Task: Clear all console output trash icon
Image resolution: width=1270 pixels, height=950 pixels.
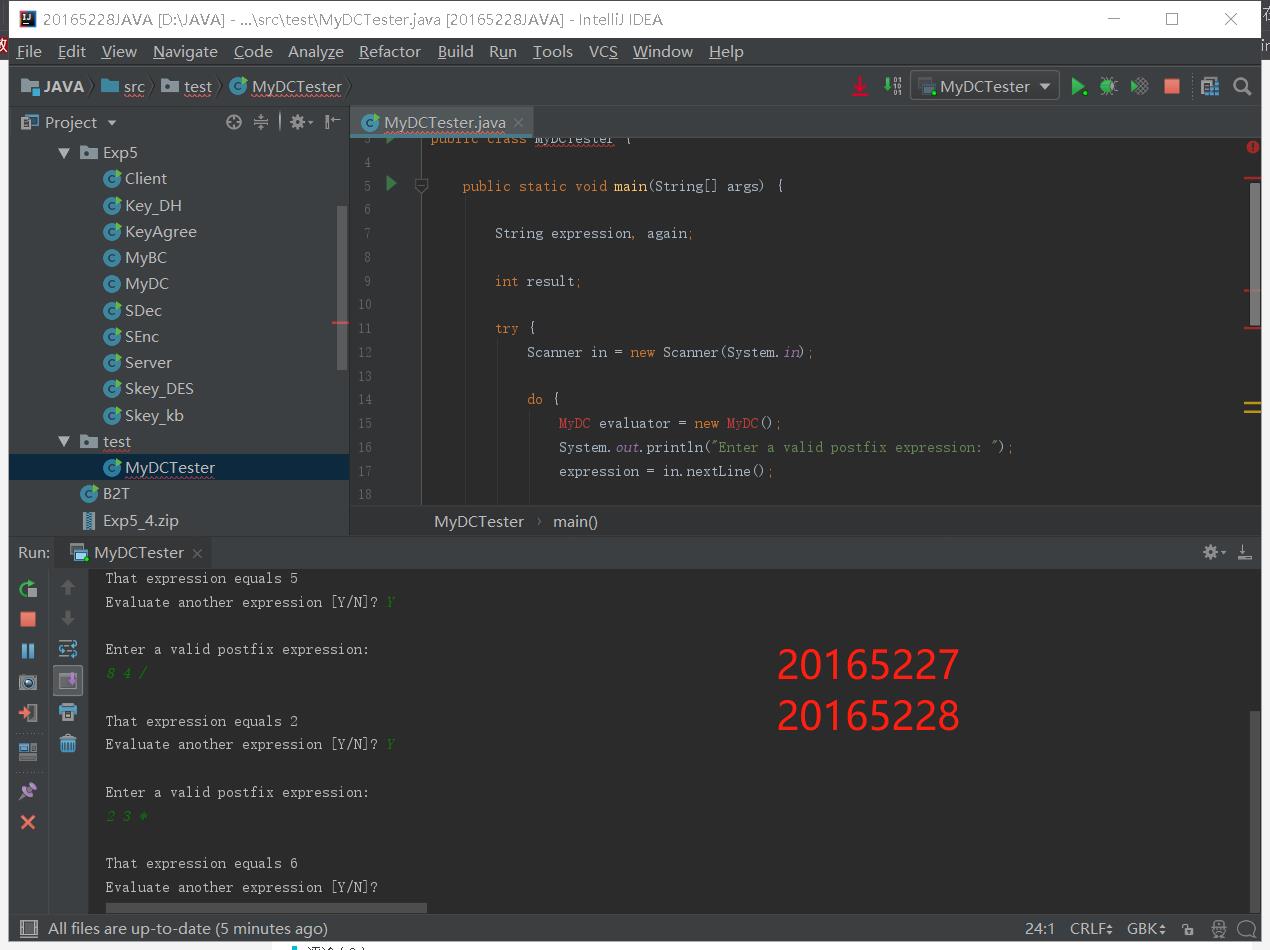Action: pyautogui.click(x=68, y=743)
